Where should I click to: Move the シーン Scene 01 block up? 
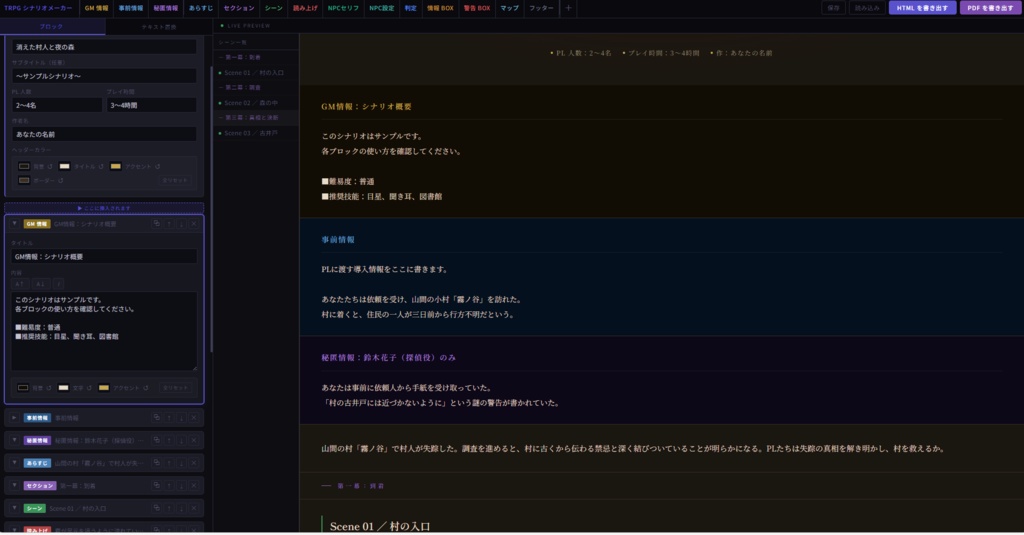[x=169, y=508]
